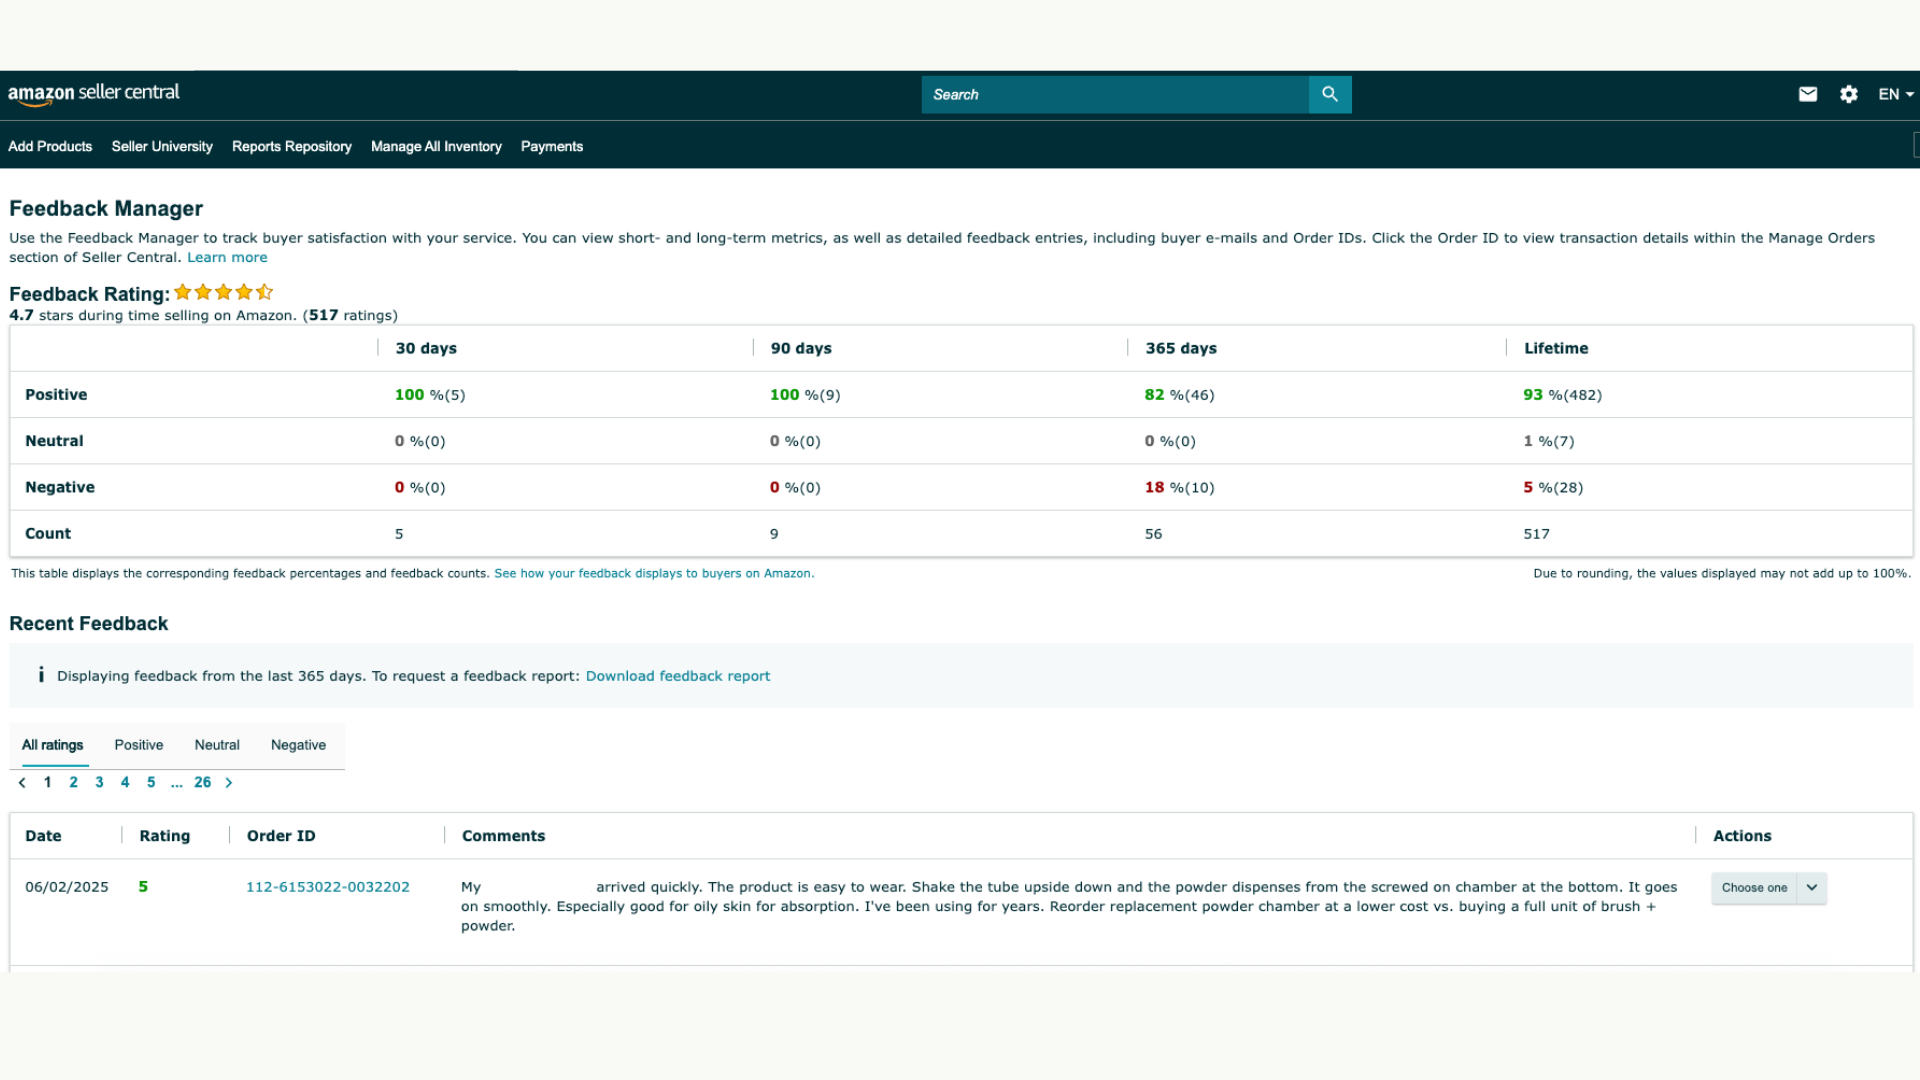Image resolution: width=1920 pixels, height=1080 pixels.
Task: Click the 365 days count 56 cell
Action: point(1154,534)
